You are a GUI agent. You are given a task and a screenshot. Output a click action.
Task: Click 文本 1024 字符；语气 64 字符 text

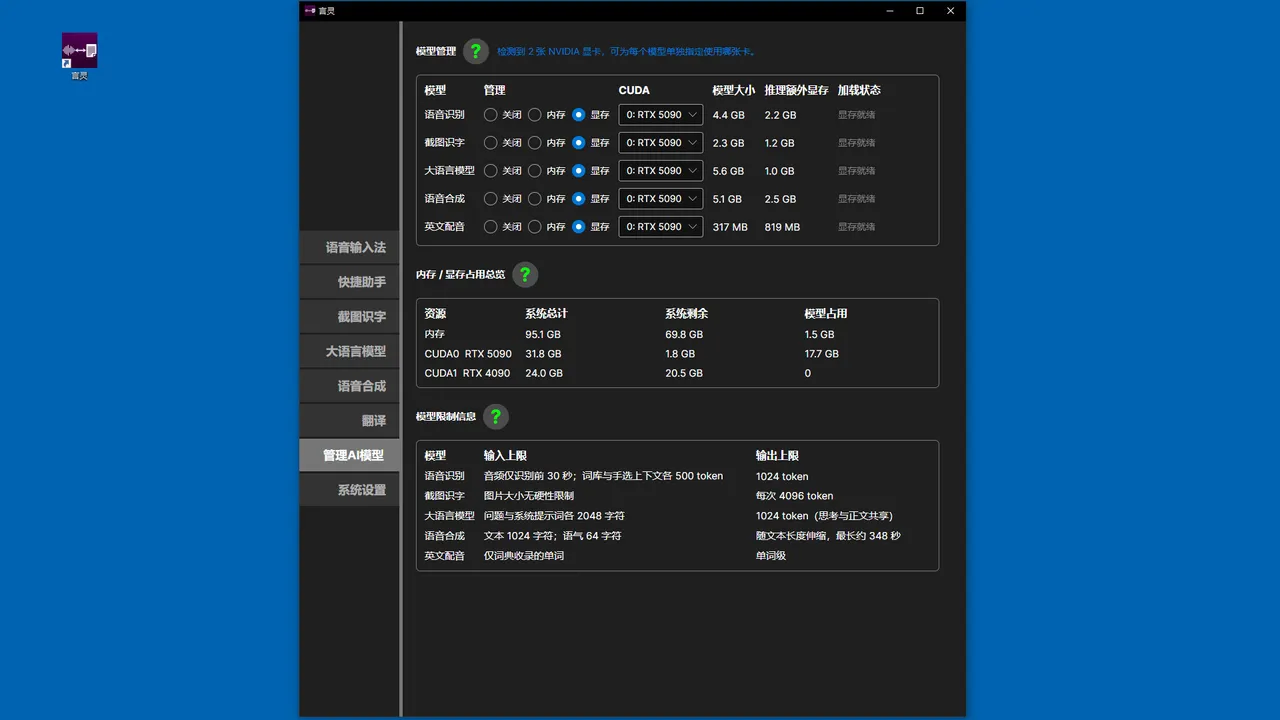[552, 536]
